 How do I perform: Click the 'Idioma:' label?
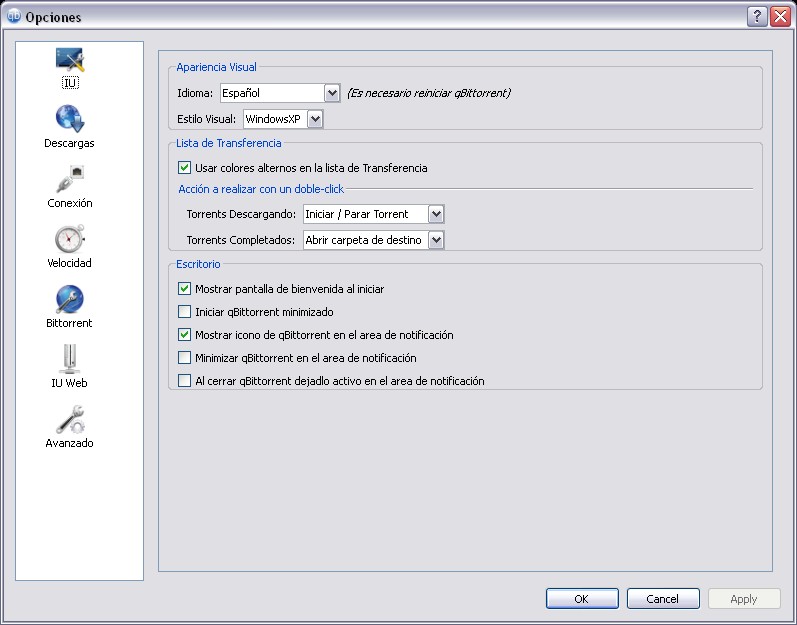195,93
